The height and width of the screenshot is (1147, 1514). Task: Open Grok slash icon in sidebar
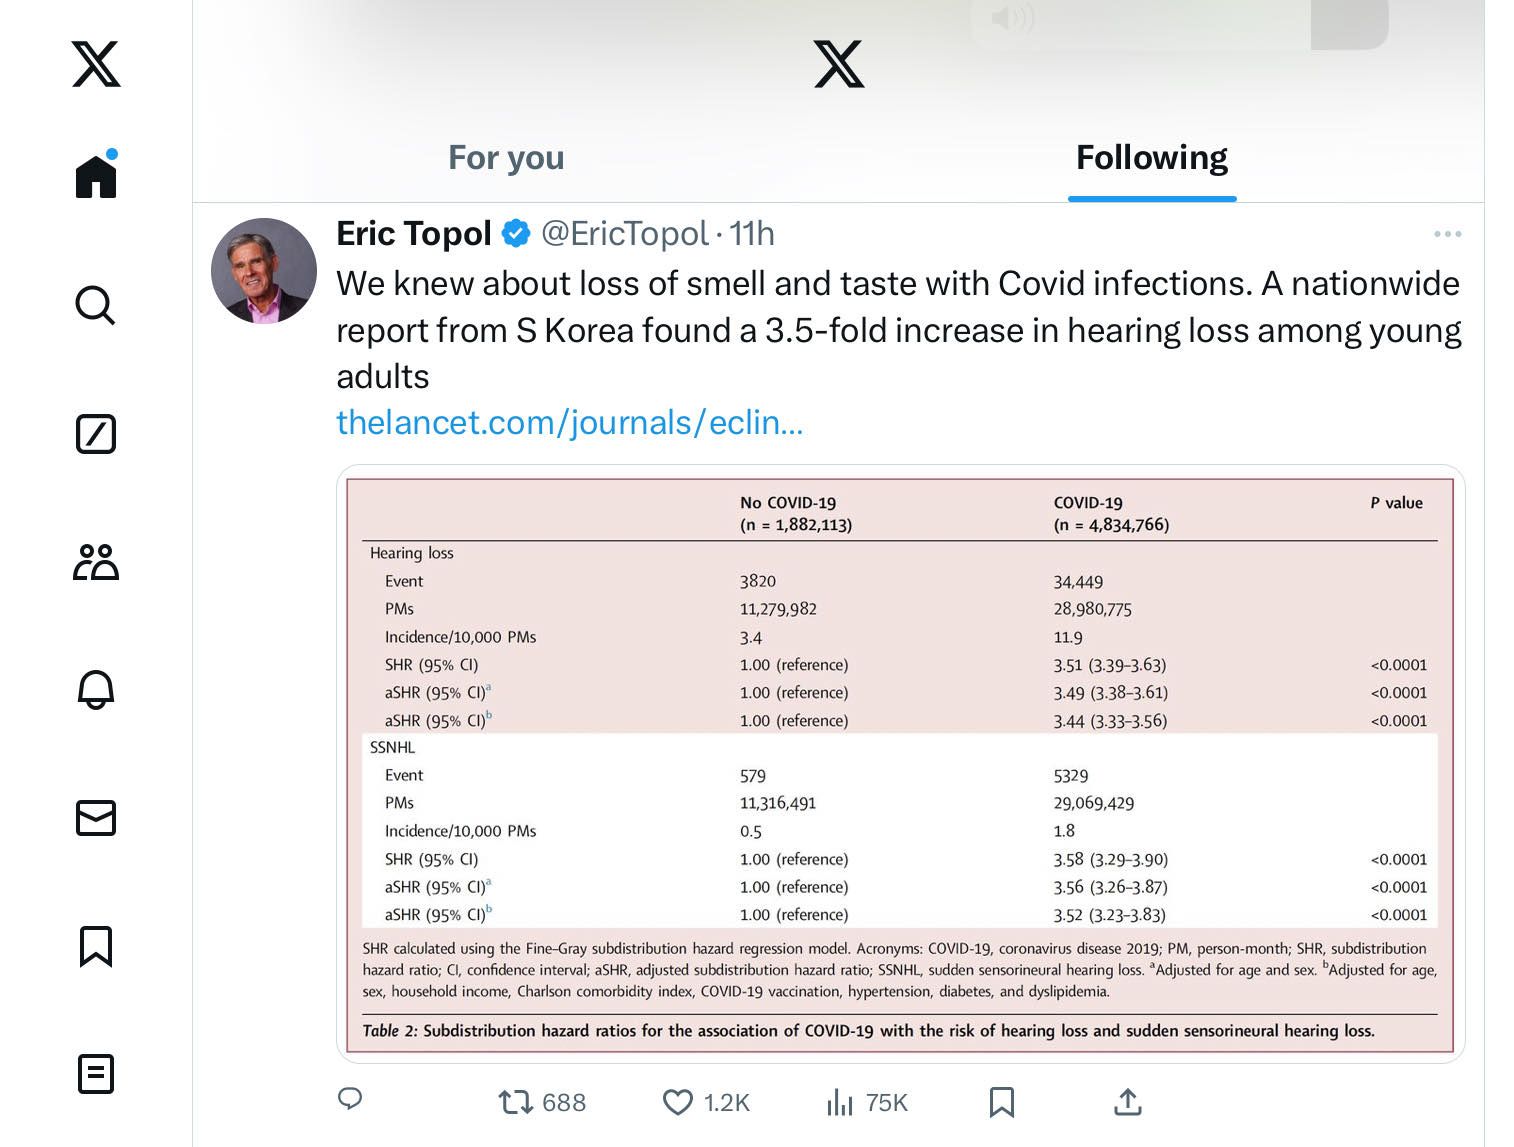coord(96,434)
